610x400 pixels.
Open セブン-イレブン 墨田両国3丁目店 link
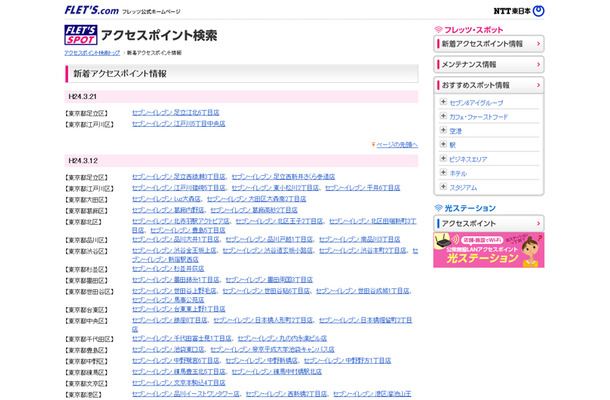pos(269,280)
